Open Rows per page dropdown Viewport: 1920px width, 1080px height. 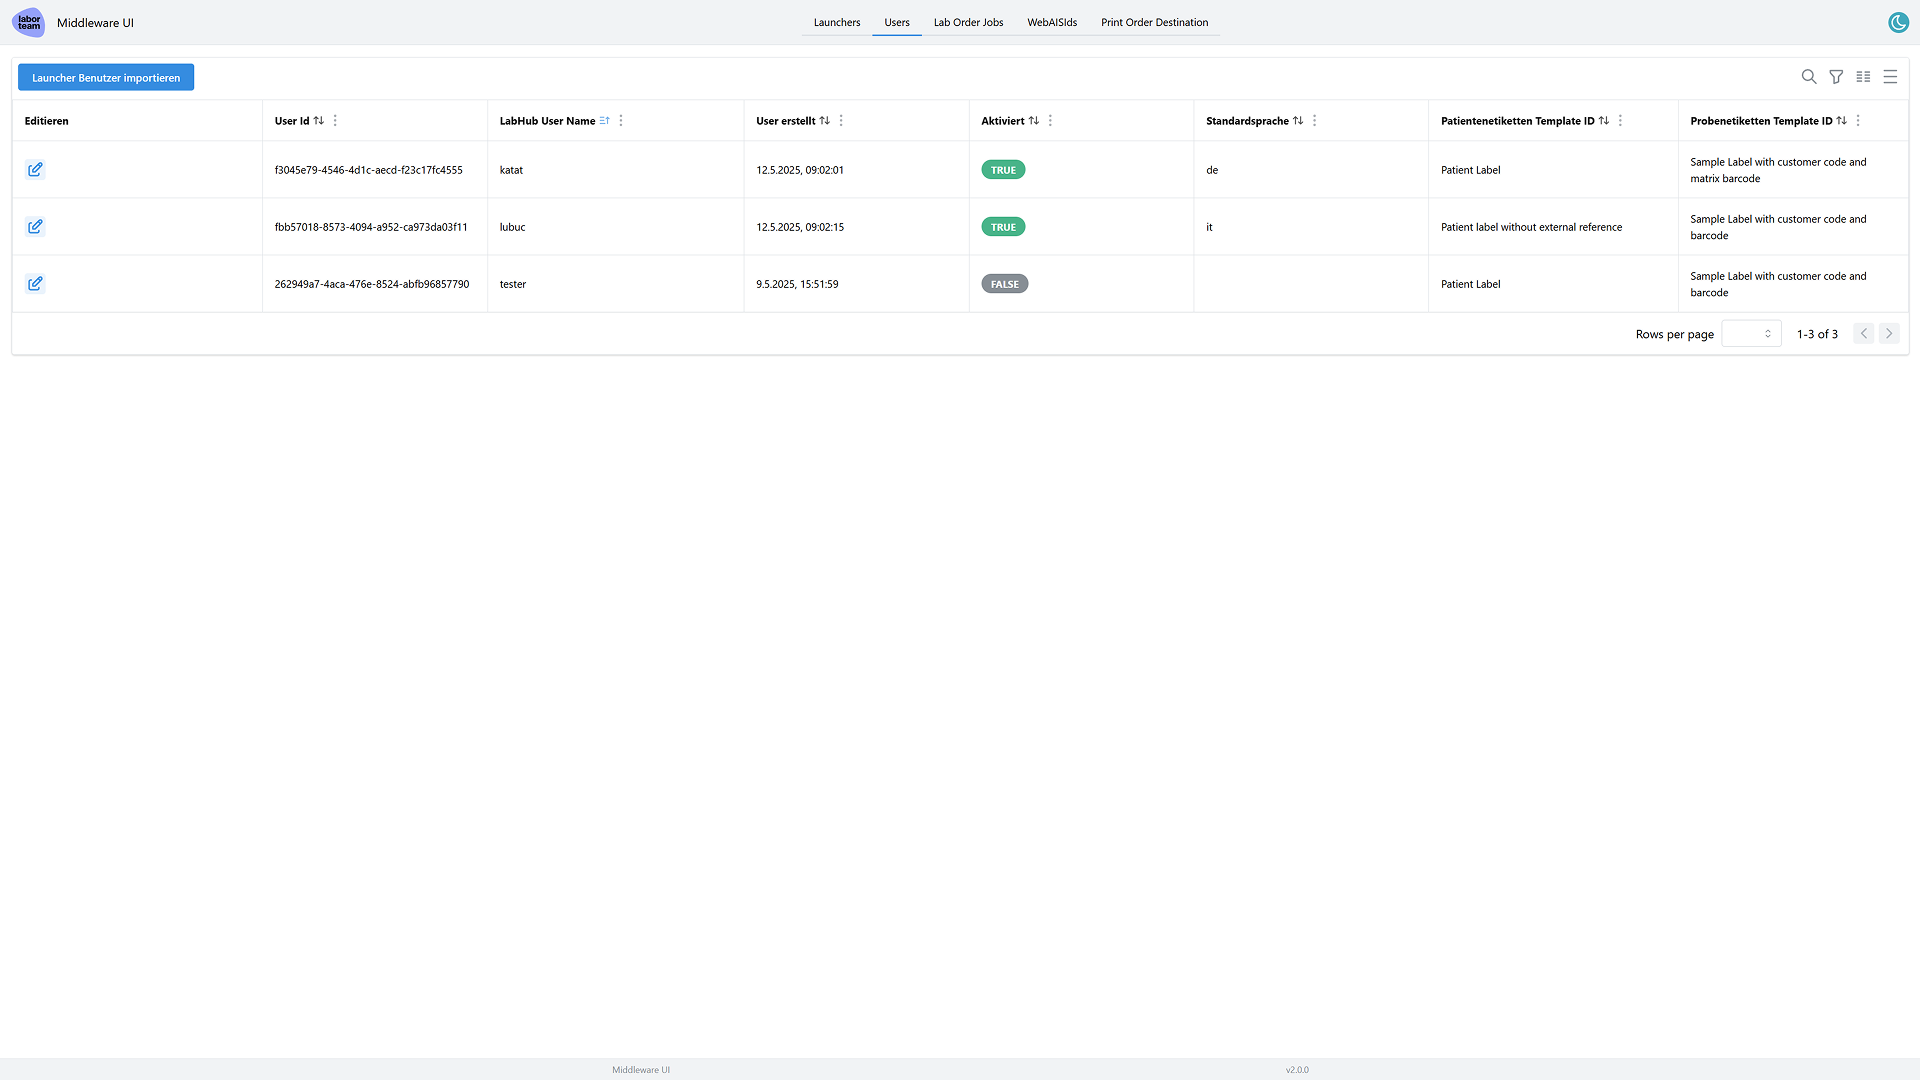tap(1751, 334)
